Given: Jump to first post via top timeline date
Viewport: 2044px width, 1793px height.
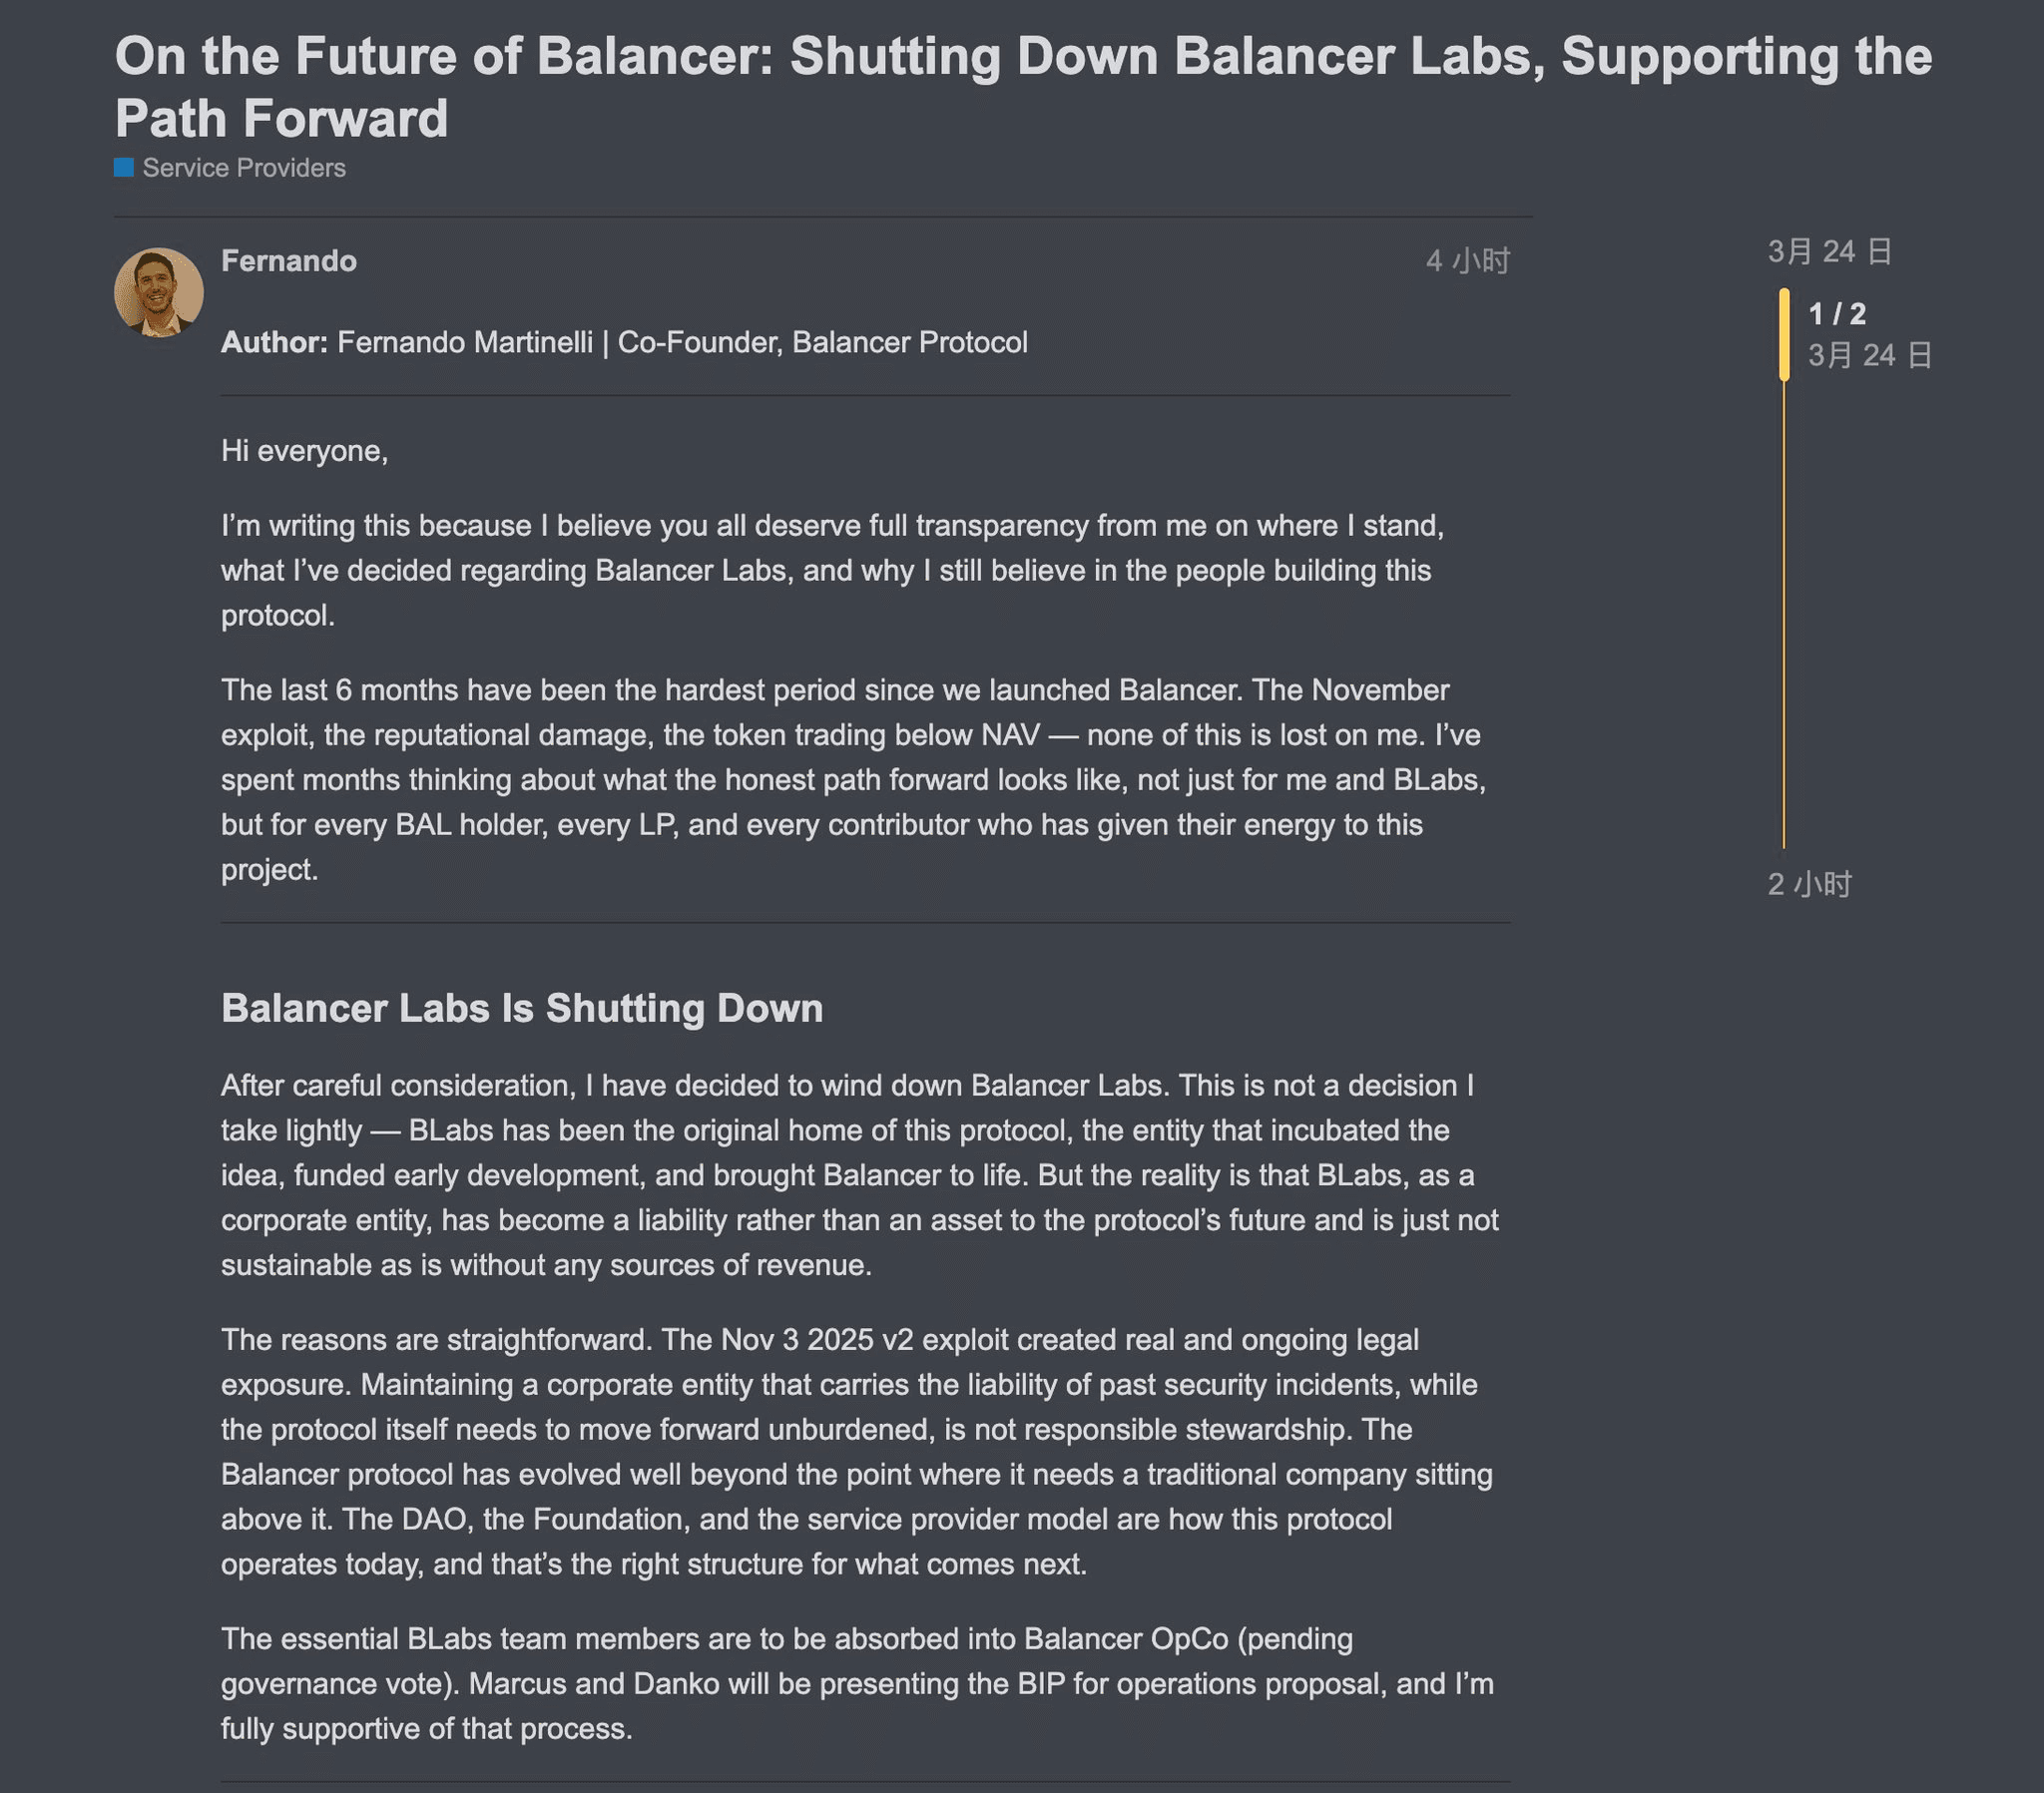Looking at the screenshot, I should [x=1828, y=251].
